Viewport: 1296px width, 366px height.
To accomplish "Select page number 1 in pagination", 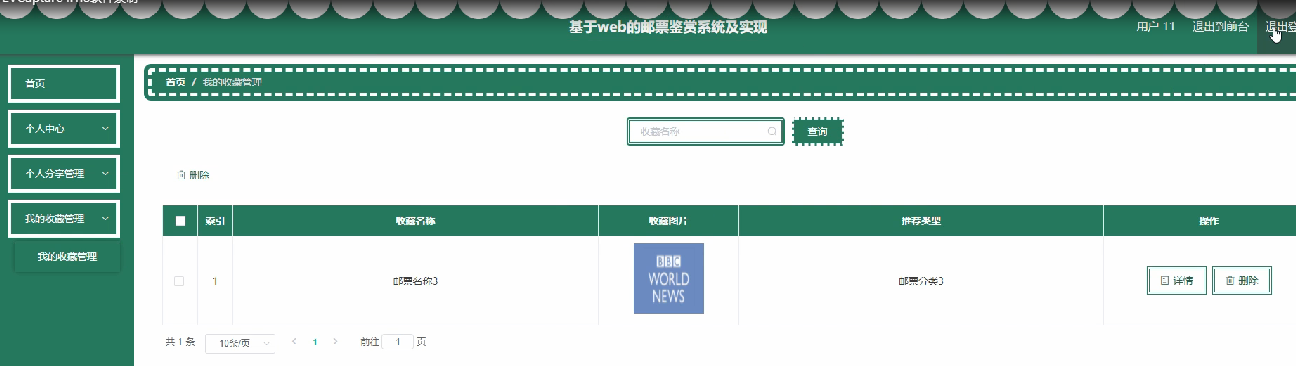I will click(x=315, y=342).
